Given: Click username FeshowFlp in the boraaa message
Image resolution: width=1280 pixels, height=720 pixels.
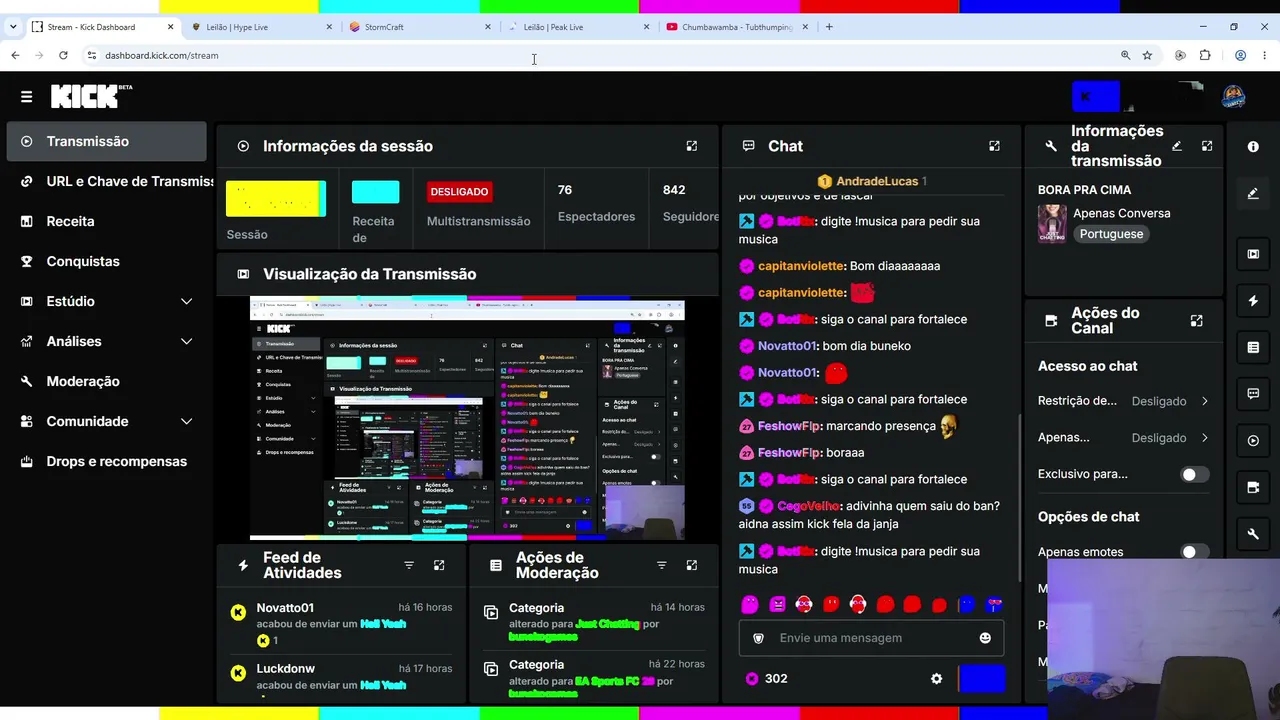Looking at the screenshot, I should pos(789,453).
